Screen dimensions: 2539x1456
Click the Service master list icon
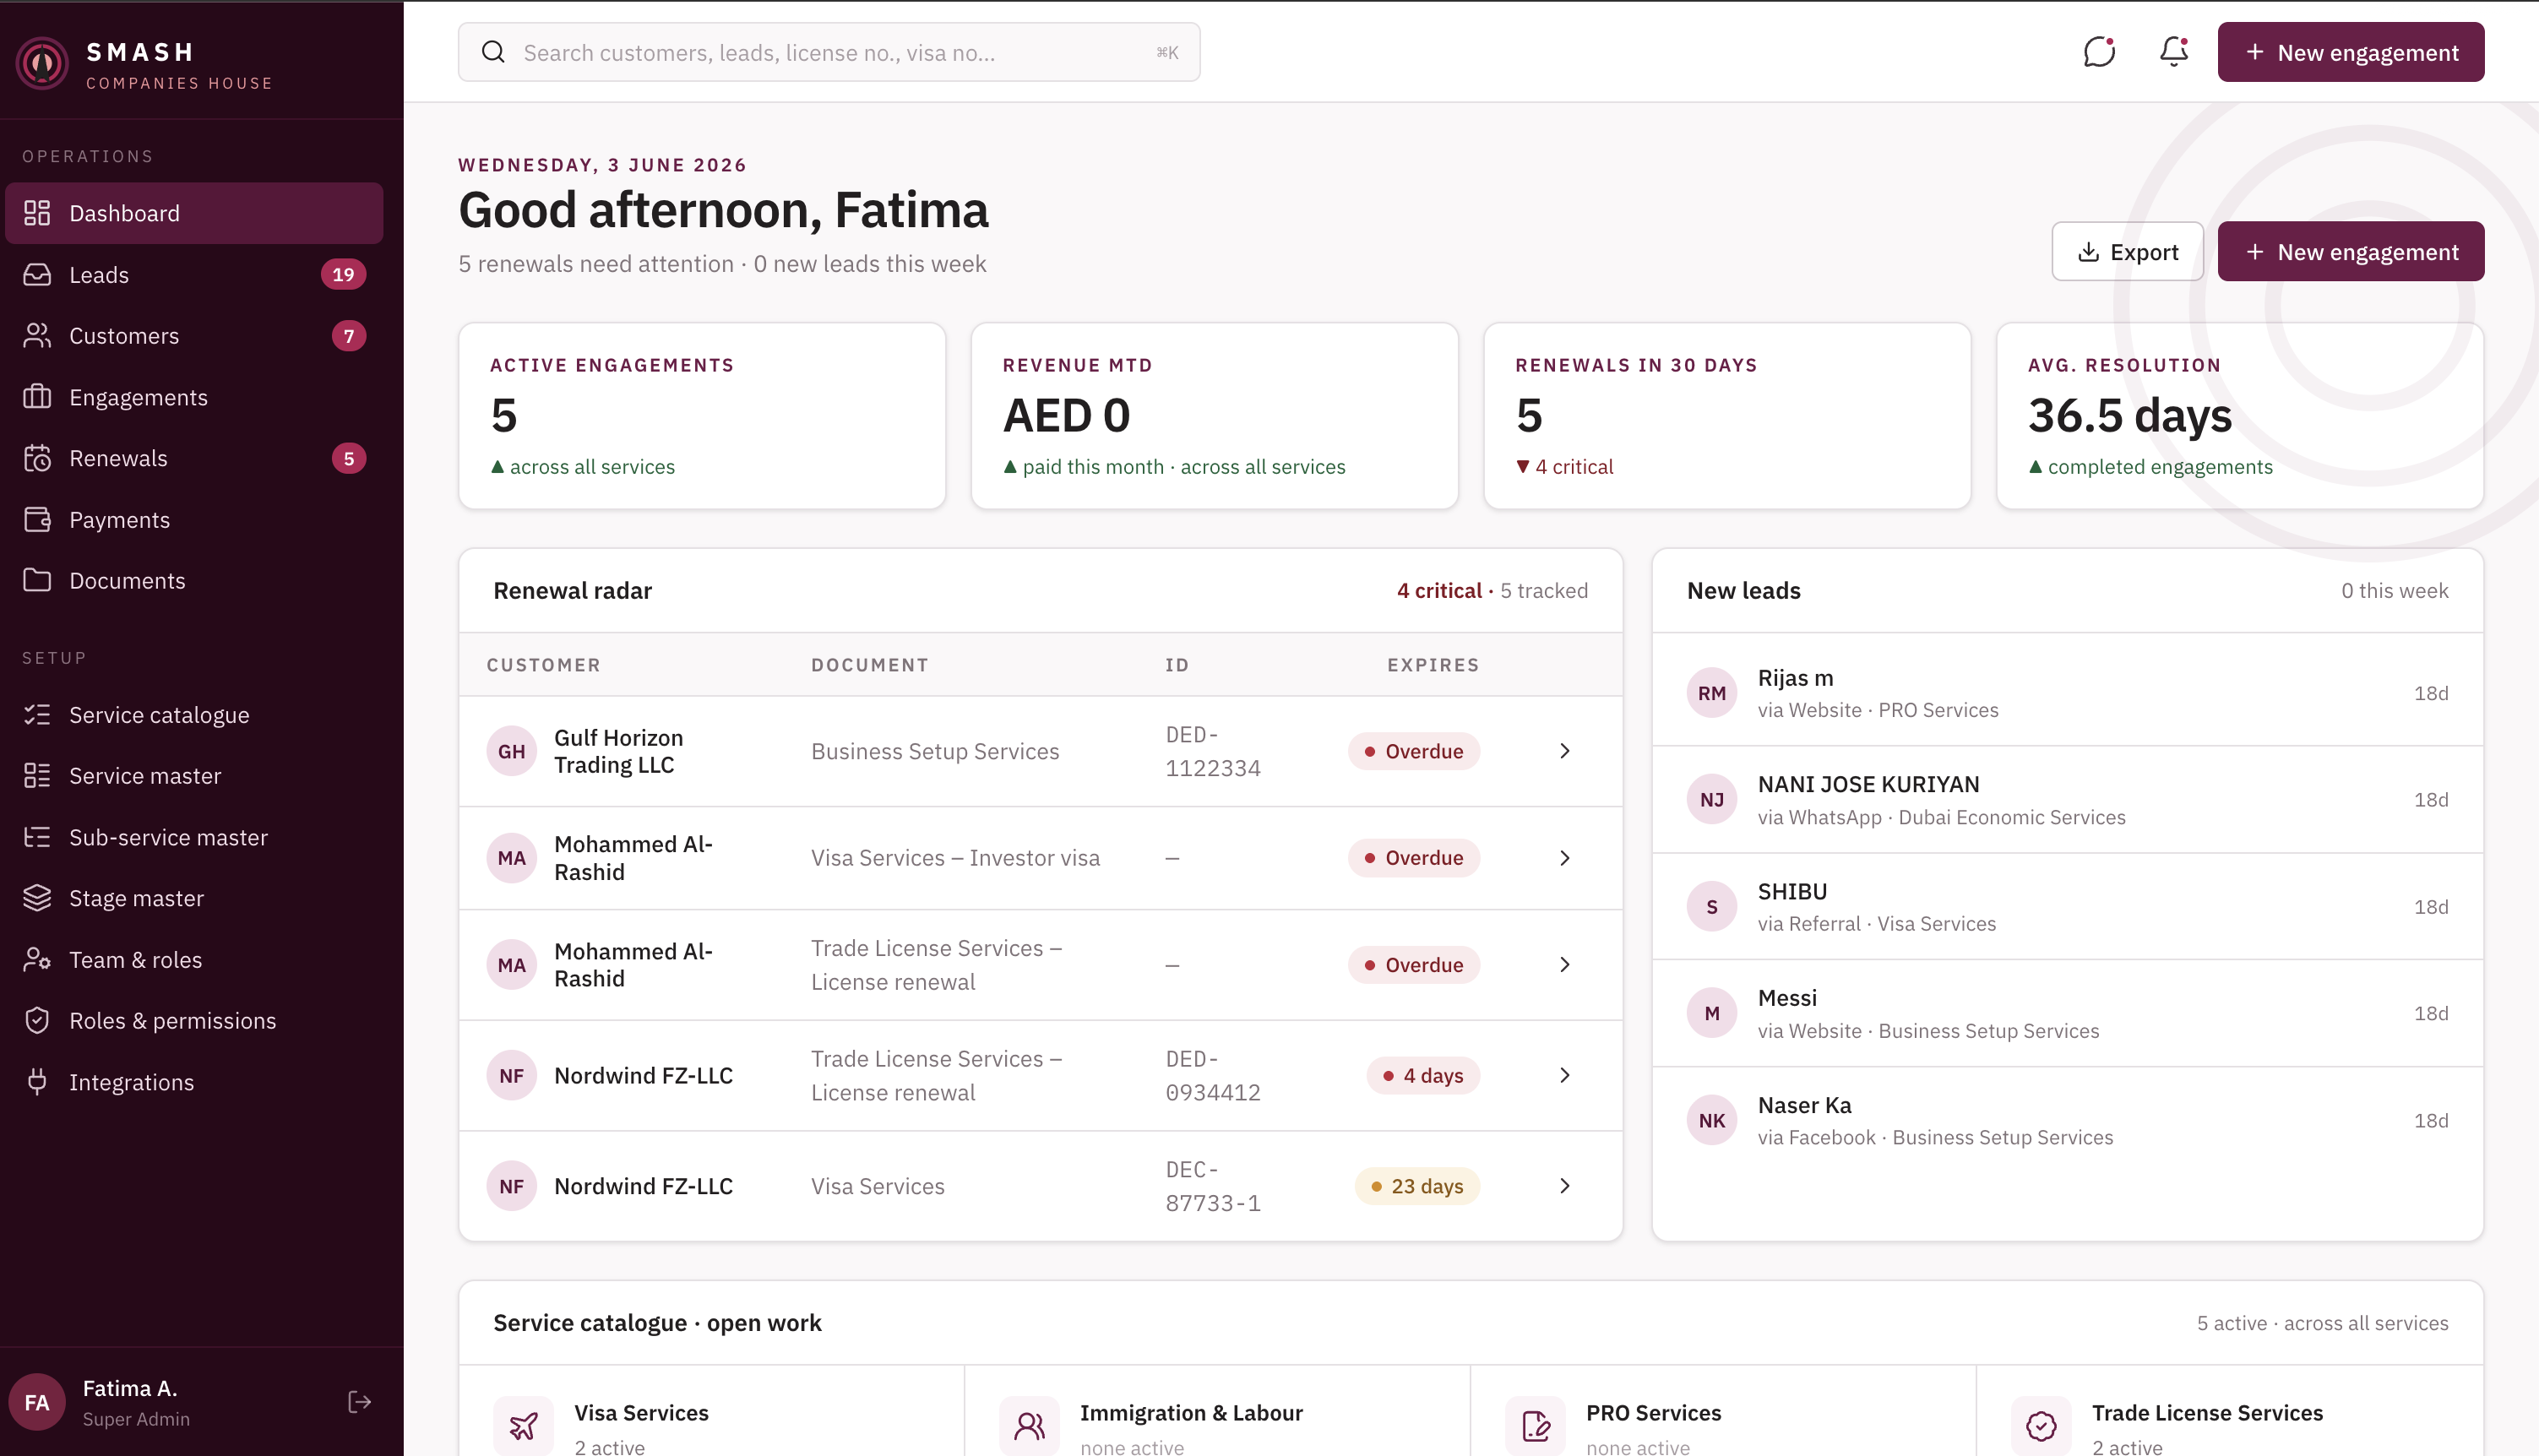[x=37, y=776]
